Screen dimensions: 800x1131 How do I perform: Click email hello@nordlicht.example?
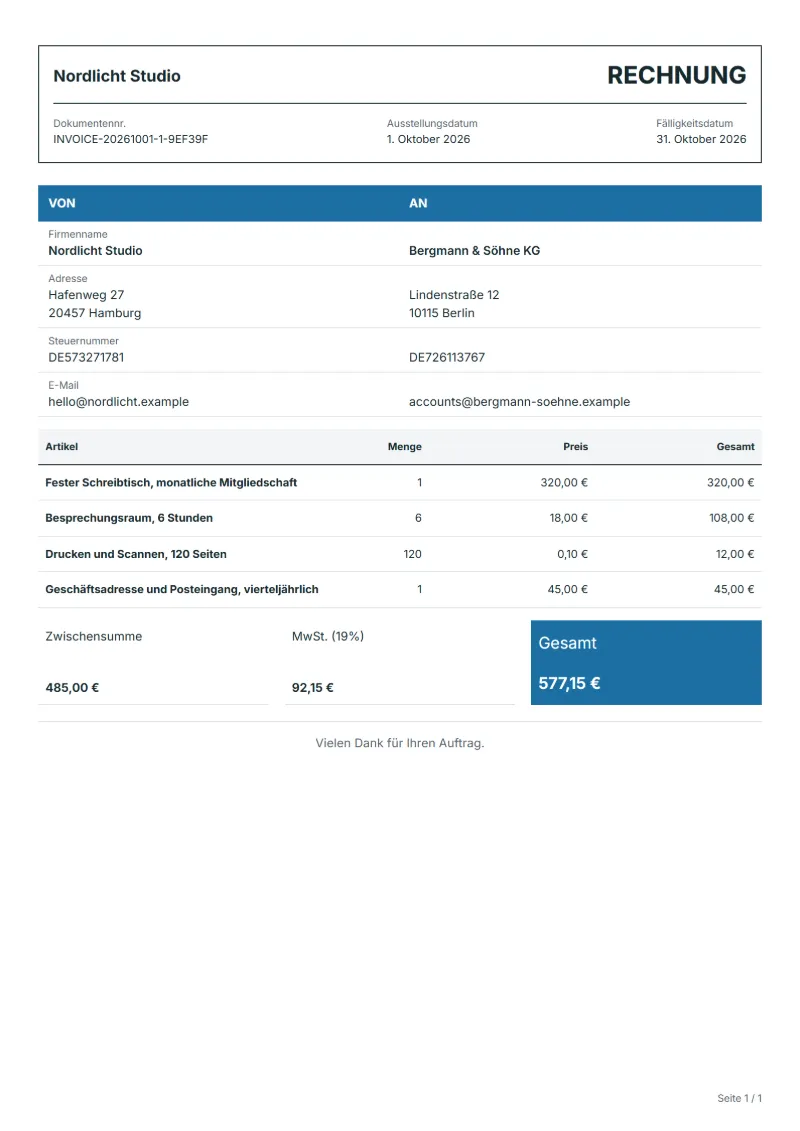tap(118, 402)
